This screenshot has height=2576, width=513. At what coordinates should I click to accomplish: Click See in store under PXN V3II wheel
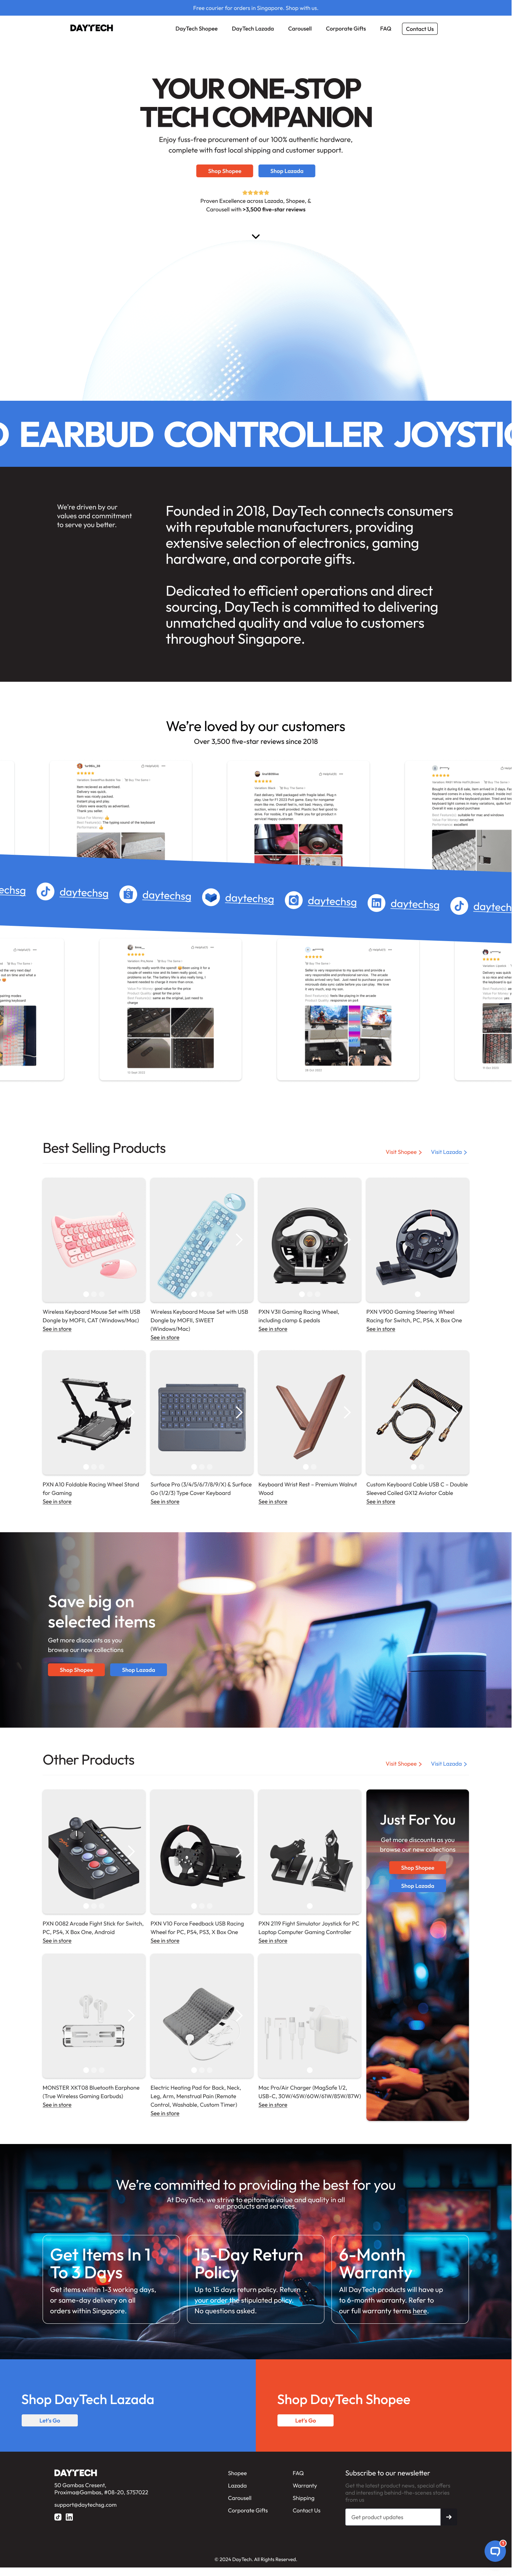click(x=273, y=1329)
